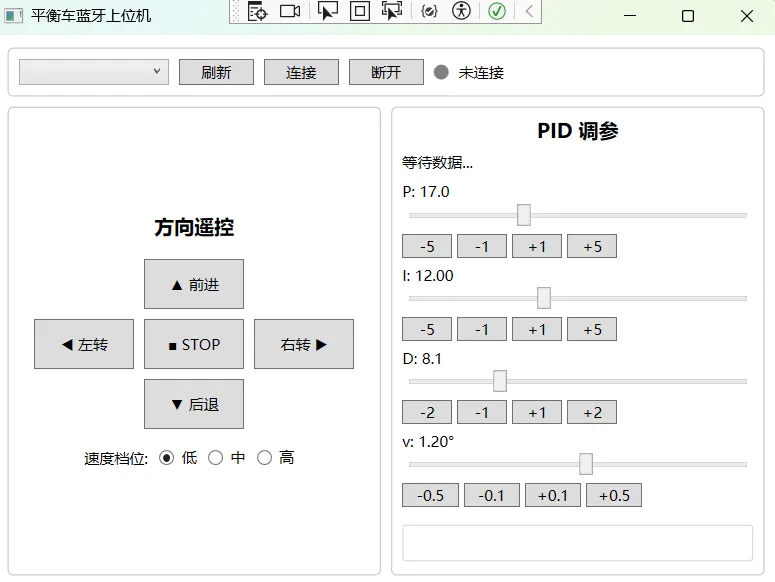Increase I by 5
Viewport: 775px width, 582px height.
pos(592,329)
